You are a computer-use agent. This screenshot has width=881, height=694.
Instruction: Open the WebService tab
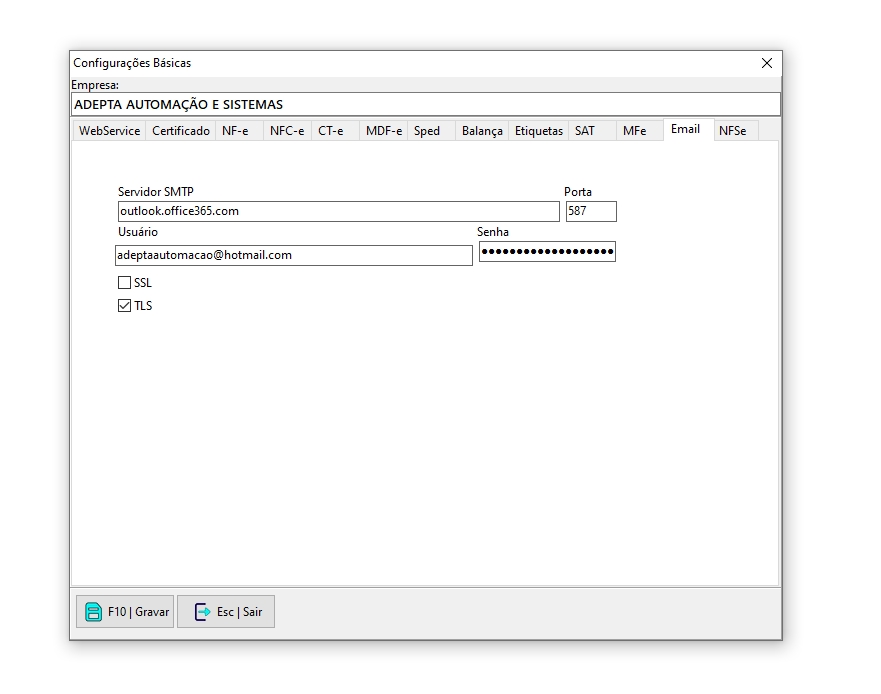point(109,131)
